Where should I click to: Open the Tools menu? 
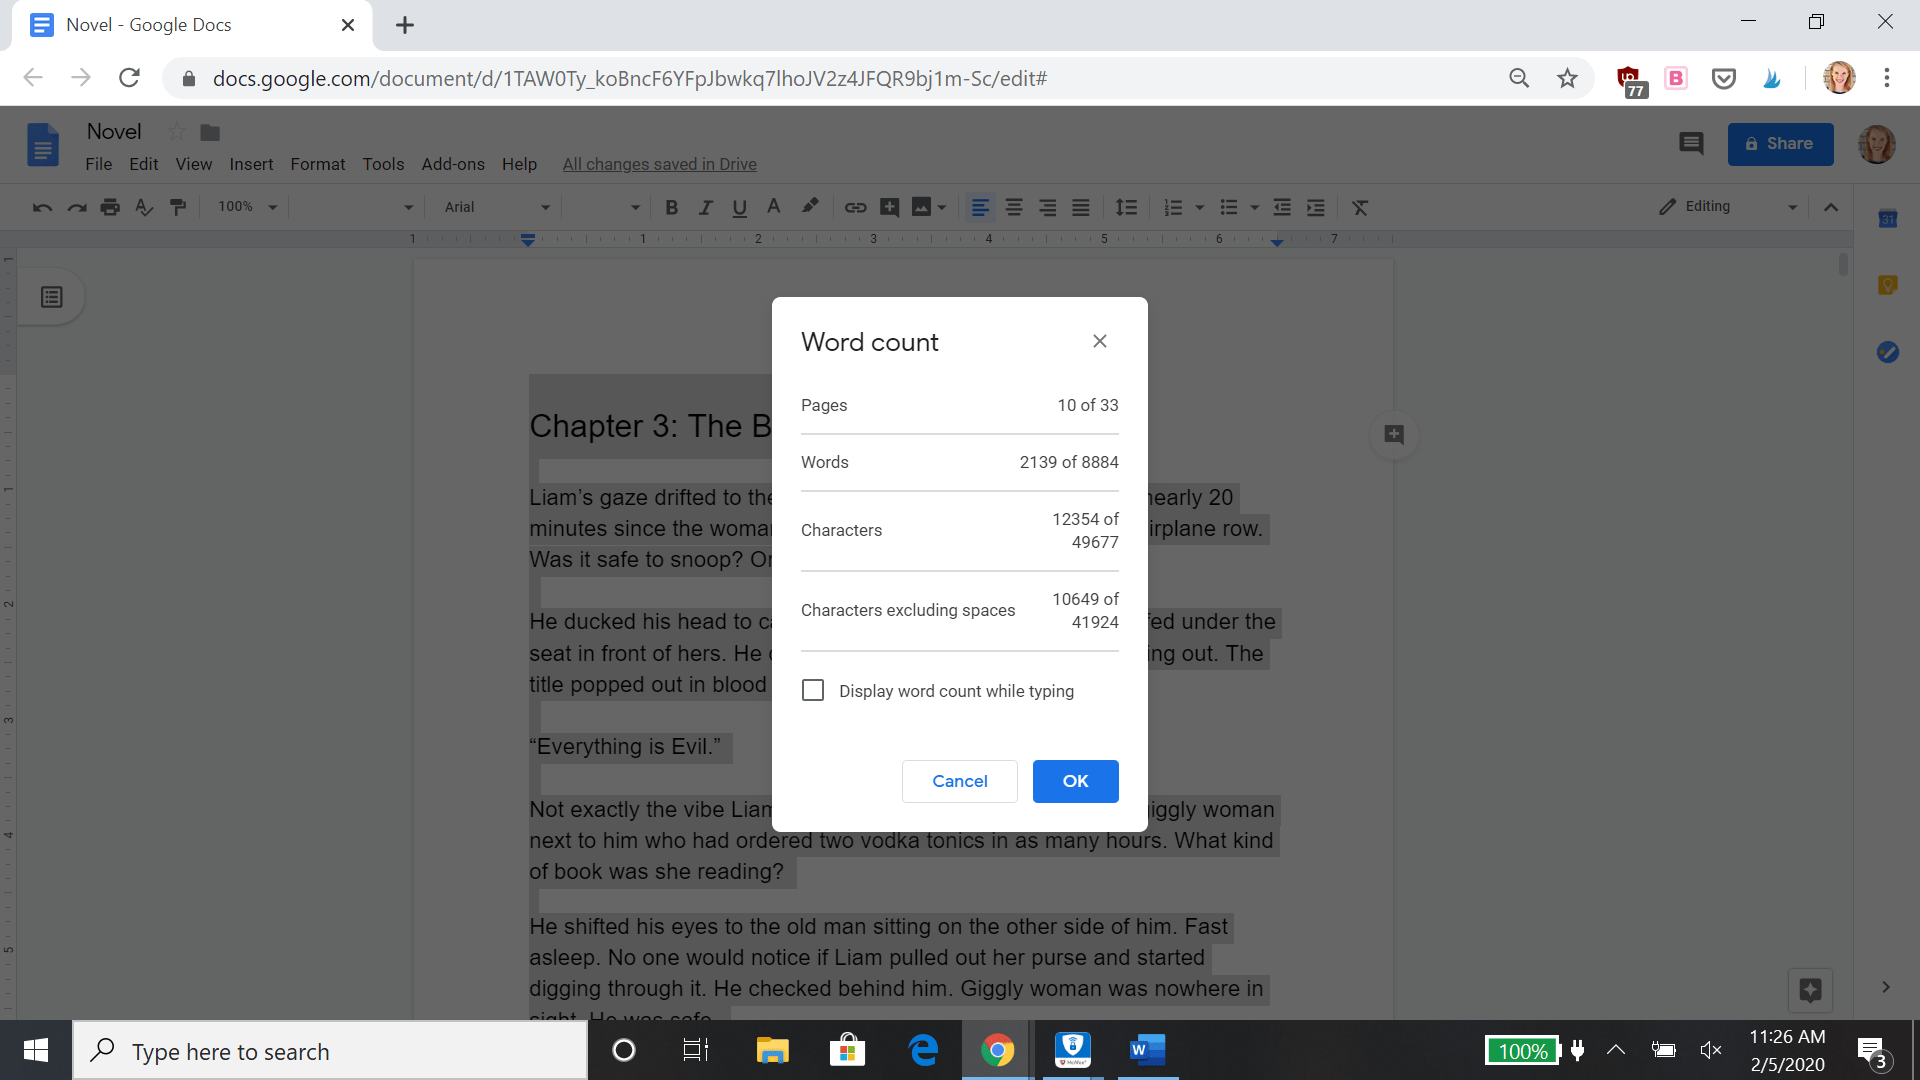[382, 164]
